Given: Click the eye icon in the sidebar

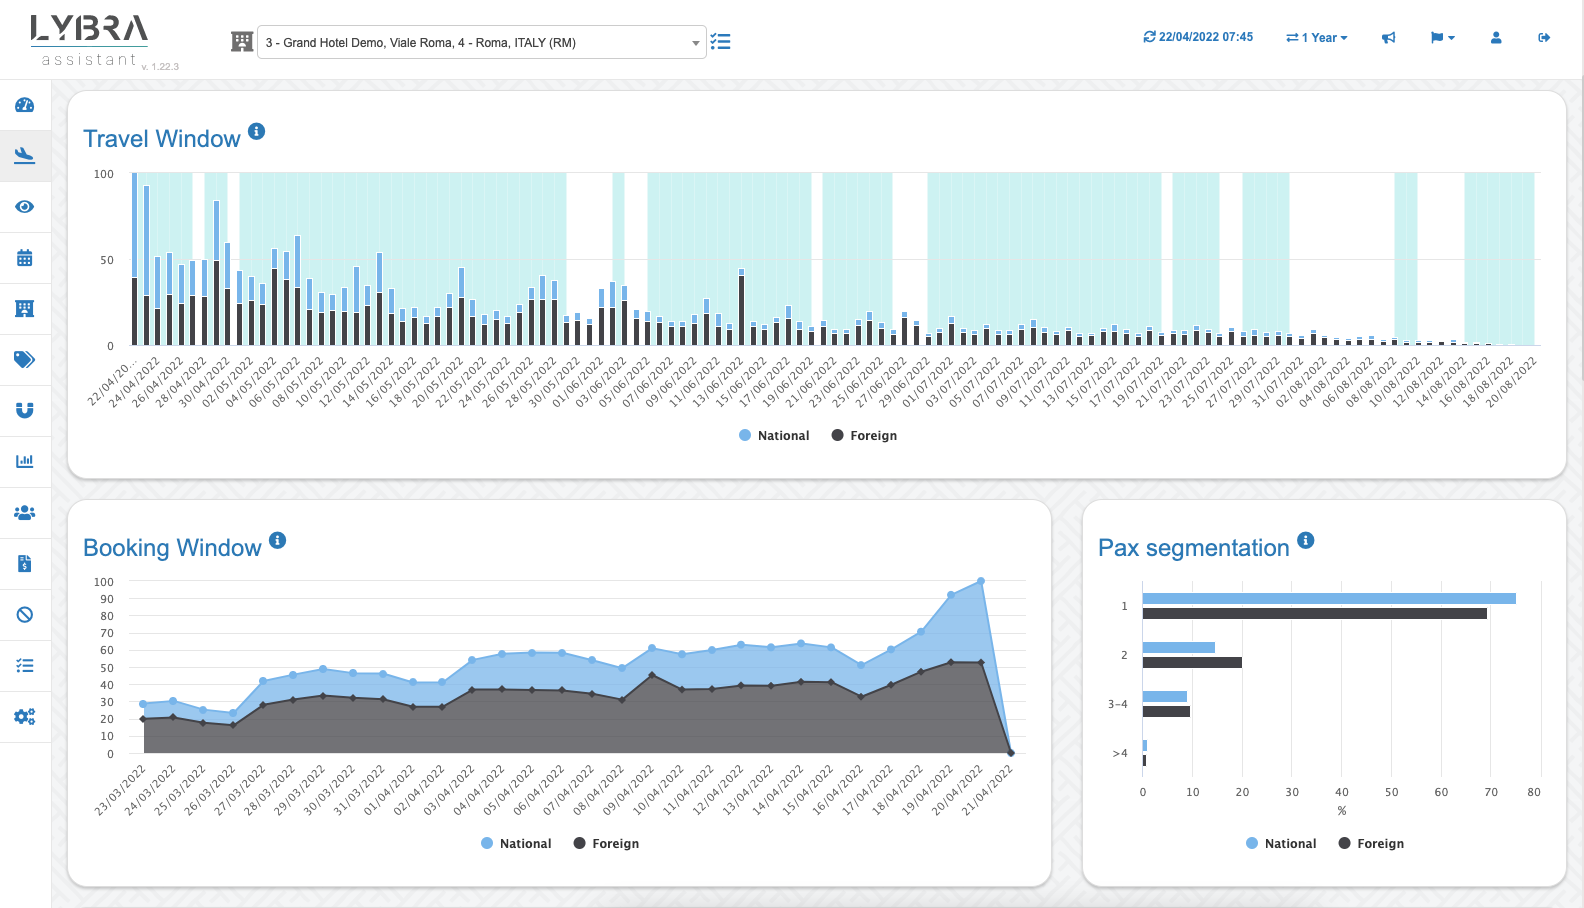Looking at the screenshot, I should tap(25, 207).
